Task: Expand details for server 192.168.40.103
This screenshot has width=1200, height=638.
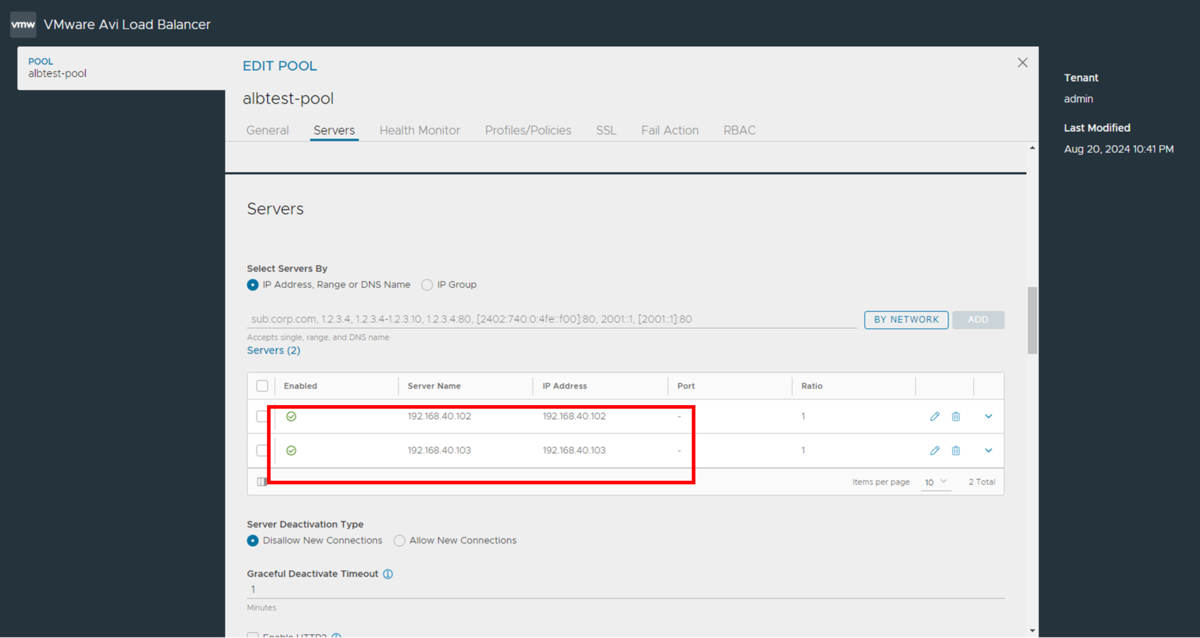Action: [988, 451]
